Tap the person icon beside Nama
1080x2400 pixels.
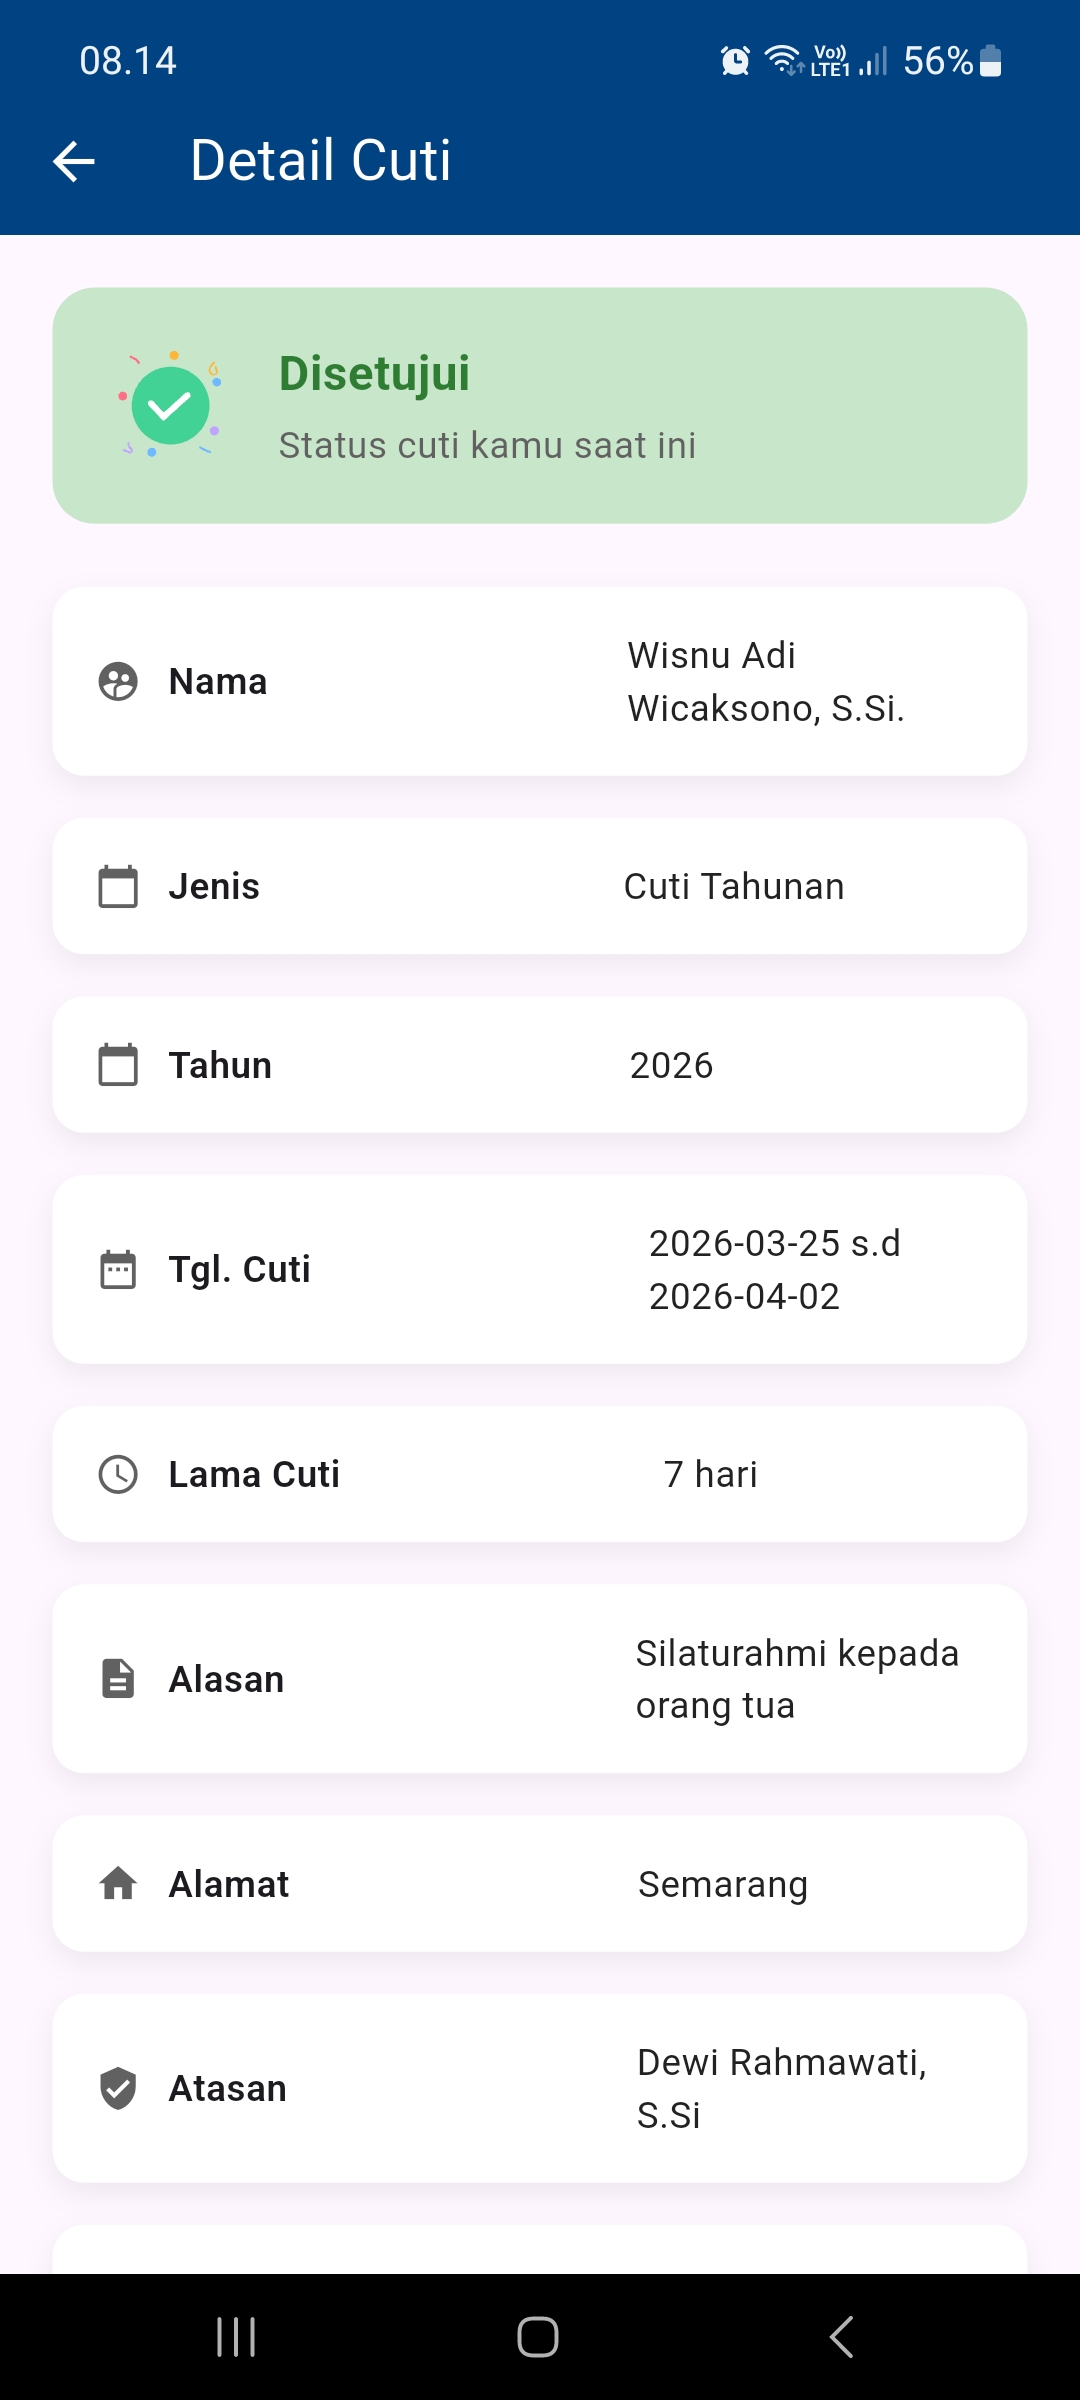click(118, 682)
